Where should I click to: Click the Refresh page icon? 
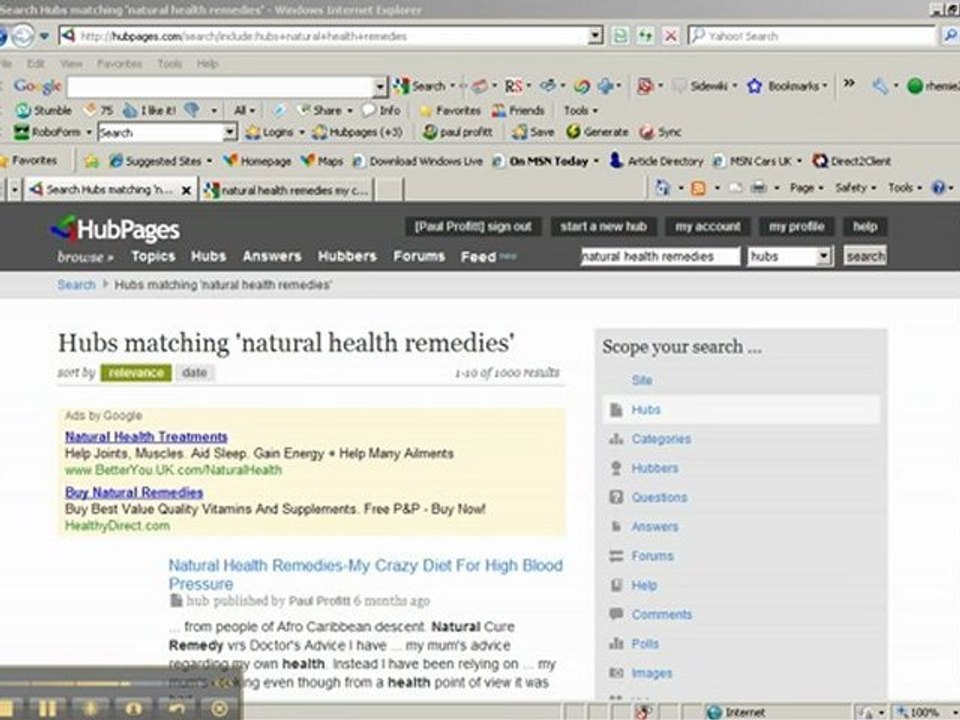click(x=646, y=36)
